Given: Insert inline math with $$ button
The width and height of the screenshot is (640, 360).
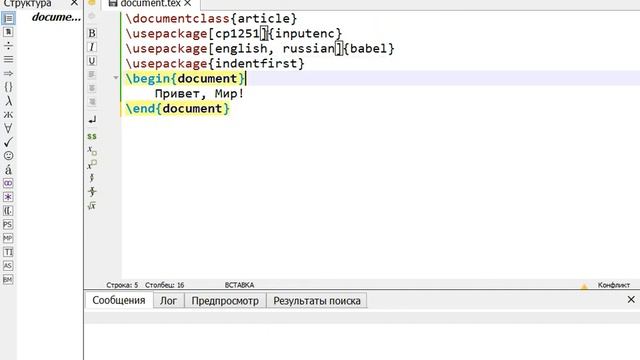Looking at the screenshot, I should (92, 136).
